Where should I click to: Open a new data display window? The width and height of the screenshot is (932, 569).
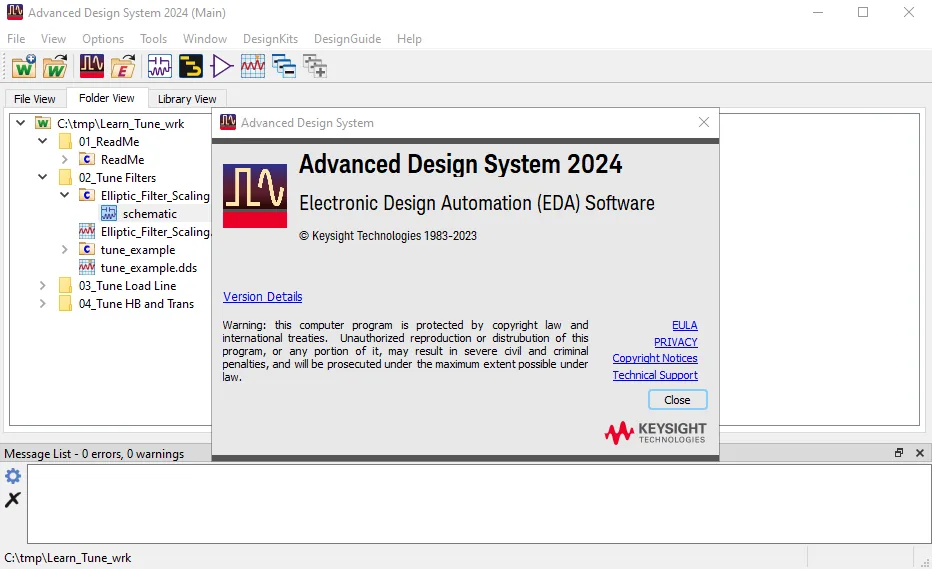tap(253, 66)
